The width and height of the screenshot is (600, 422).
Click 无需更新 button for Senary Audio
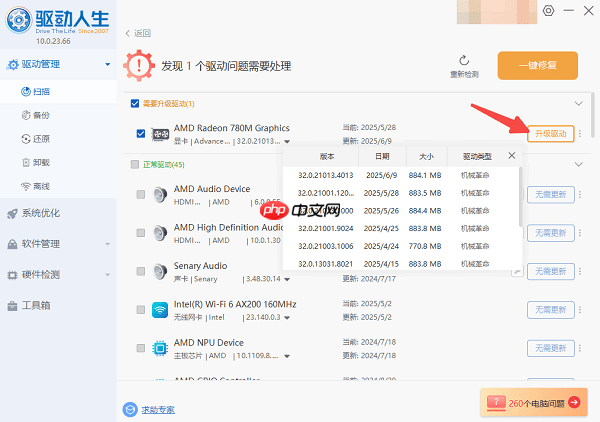point(551,271)
